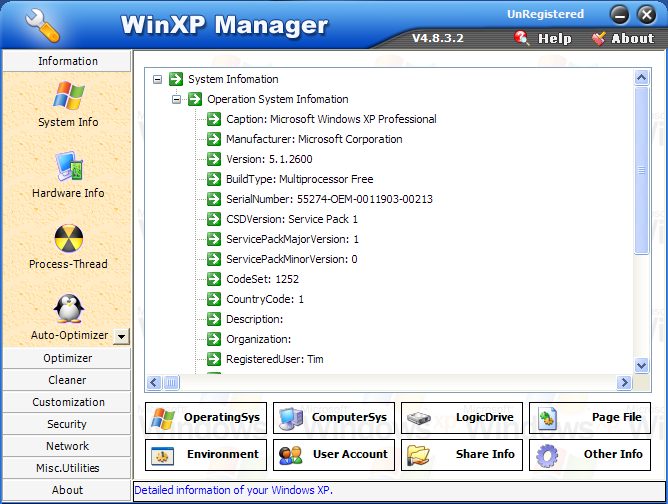Select the "CSDVersion: Service Pack 1" row

(x=292, y=219)
